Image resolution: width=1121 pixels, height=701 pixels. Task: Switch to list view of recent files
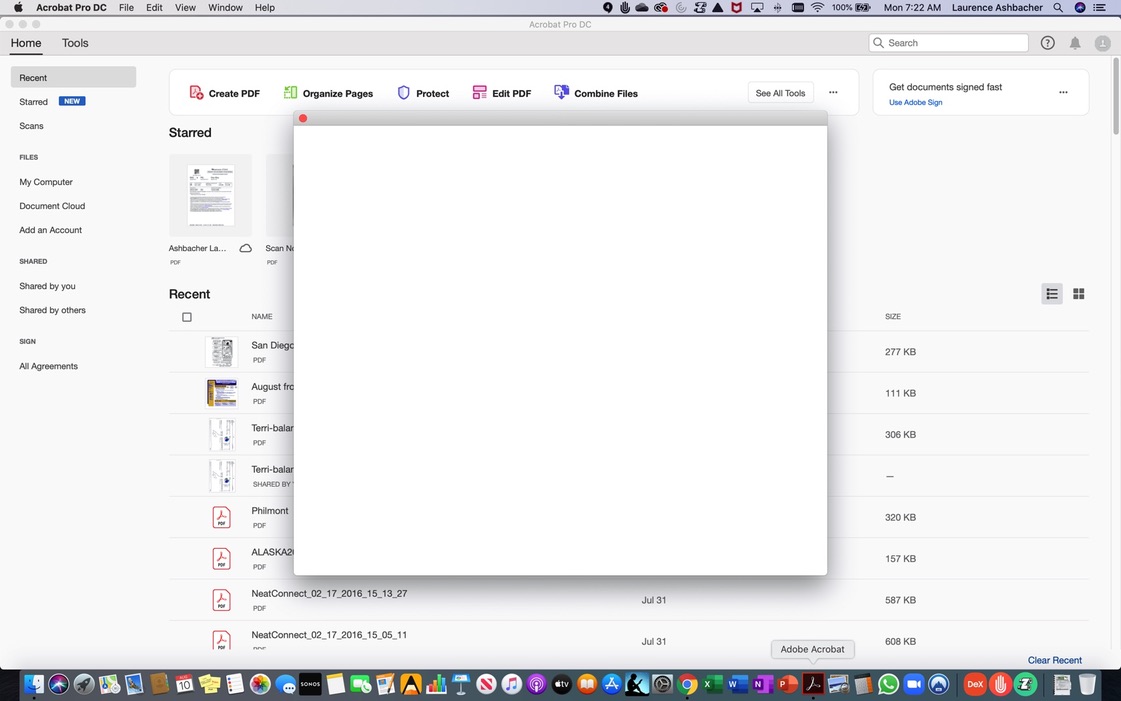coord(1051,293)
